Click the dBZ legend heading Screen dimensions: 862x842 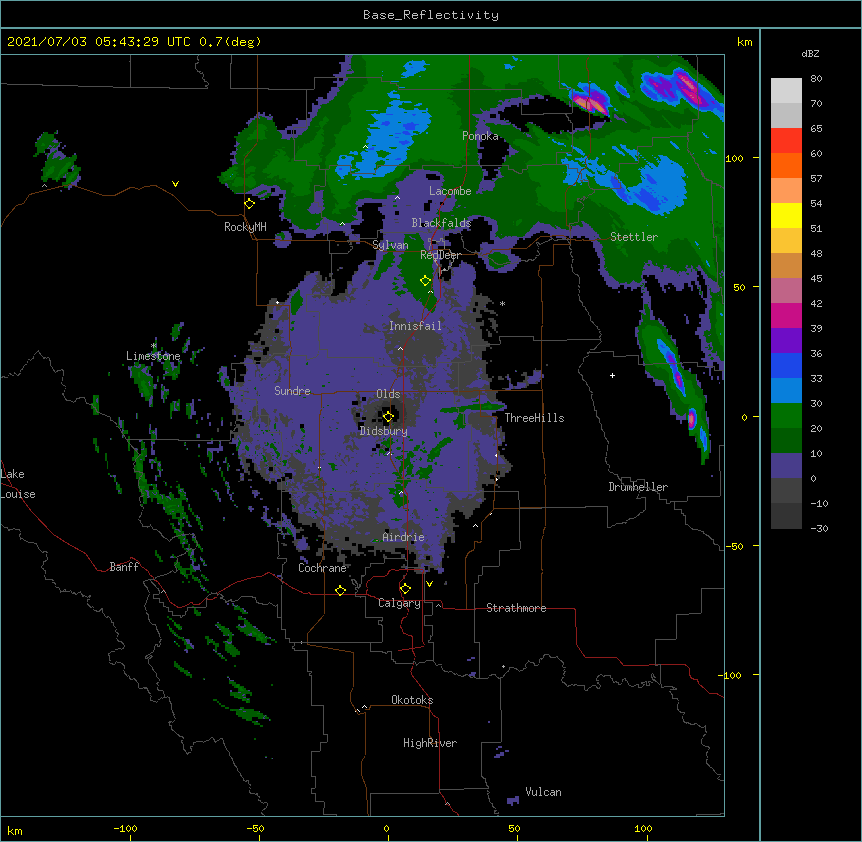810,53
